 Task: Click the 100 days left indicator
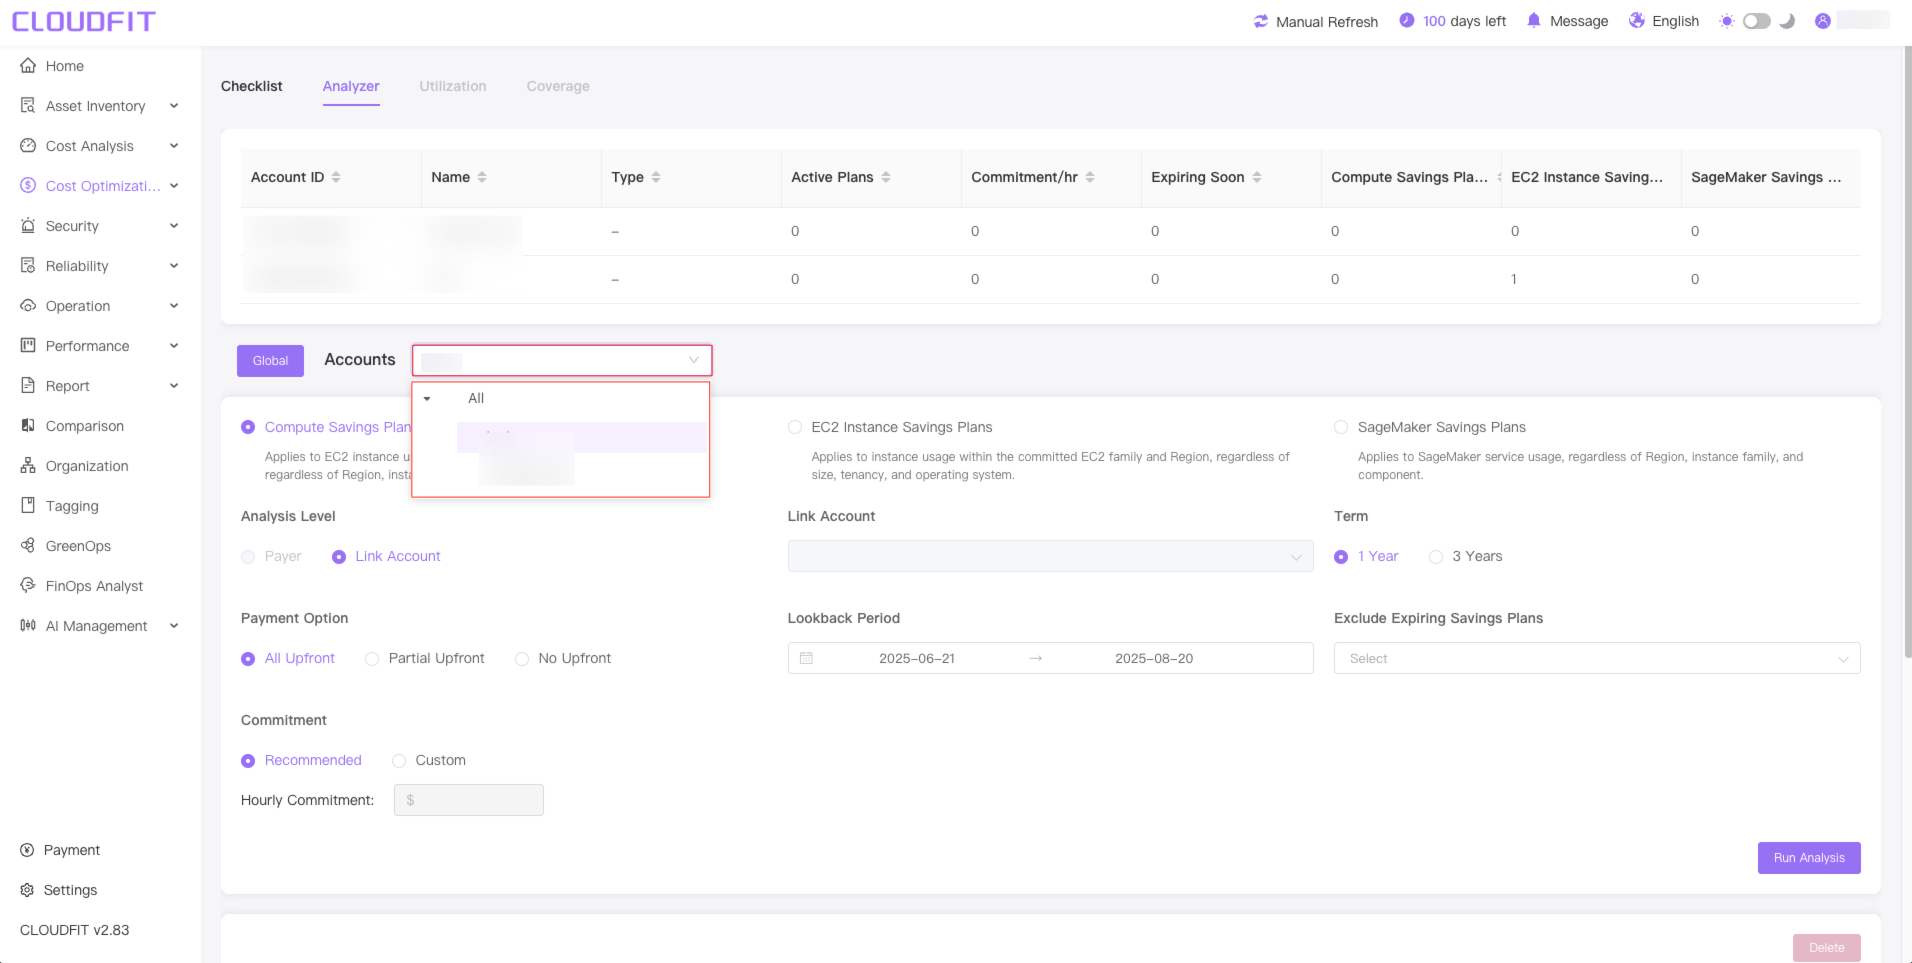[1453, 21]
